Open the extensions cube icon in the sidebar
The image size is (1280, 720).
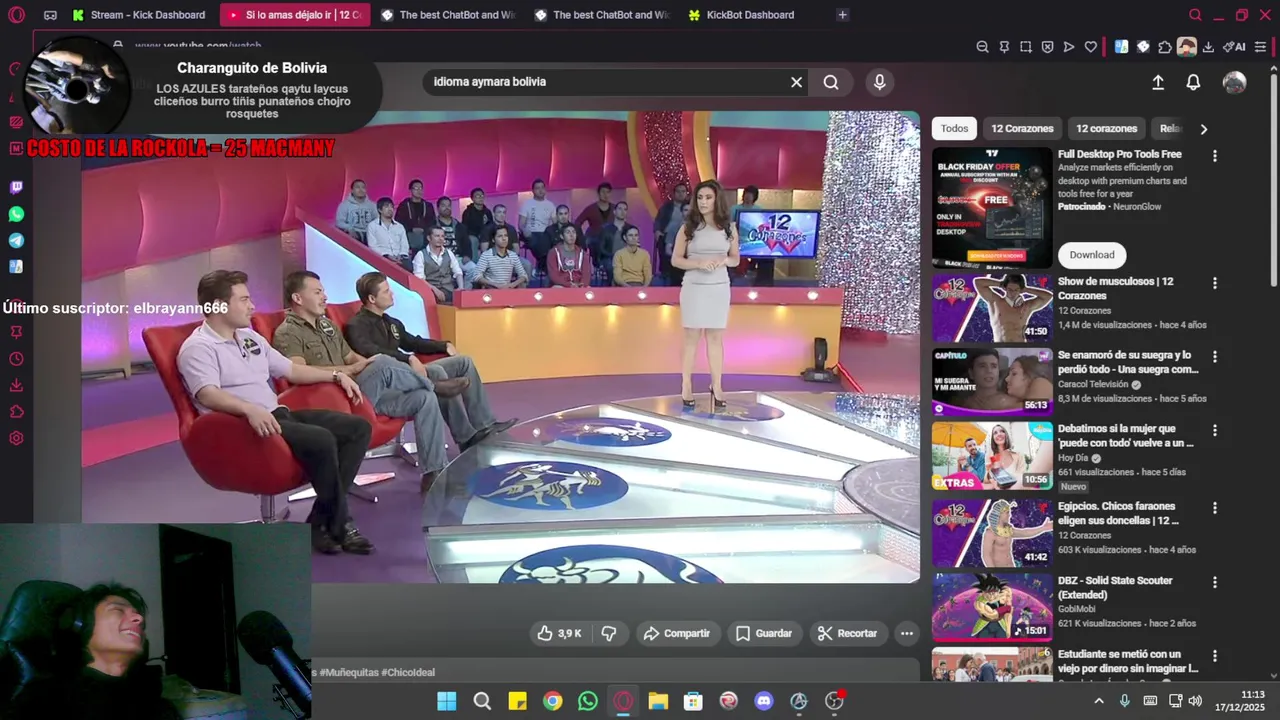tap(16, 411)
